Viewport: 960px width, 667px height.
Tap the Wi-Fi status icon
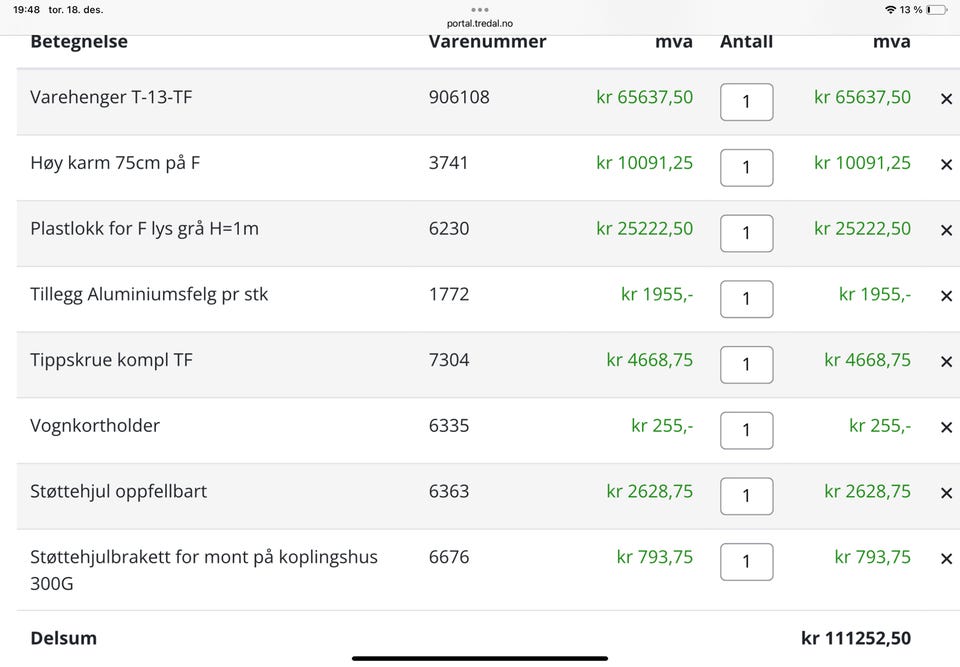[891, 10]
